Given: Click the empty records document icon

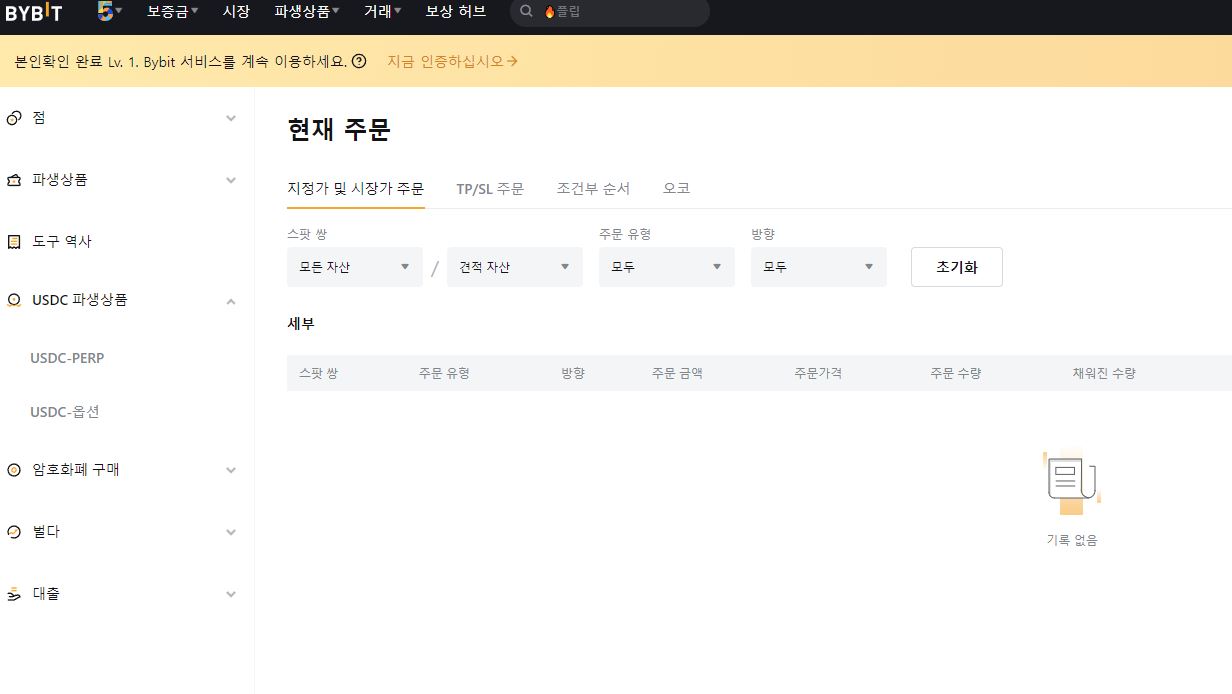Looking at the screenshot, I should 1072,483.
